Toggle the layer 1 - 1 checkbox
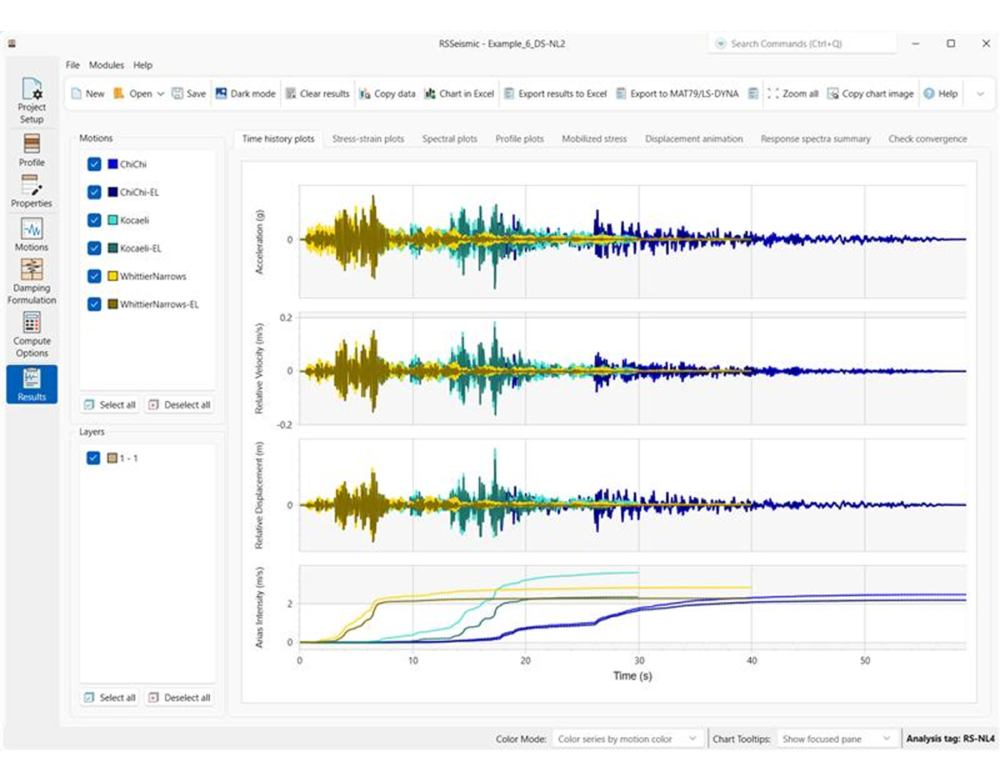This screenshot has width=1000, height=782. coord(95,458)
